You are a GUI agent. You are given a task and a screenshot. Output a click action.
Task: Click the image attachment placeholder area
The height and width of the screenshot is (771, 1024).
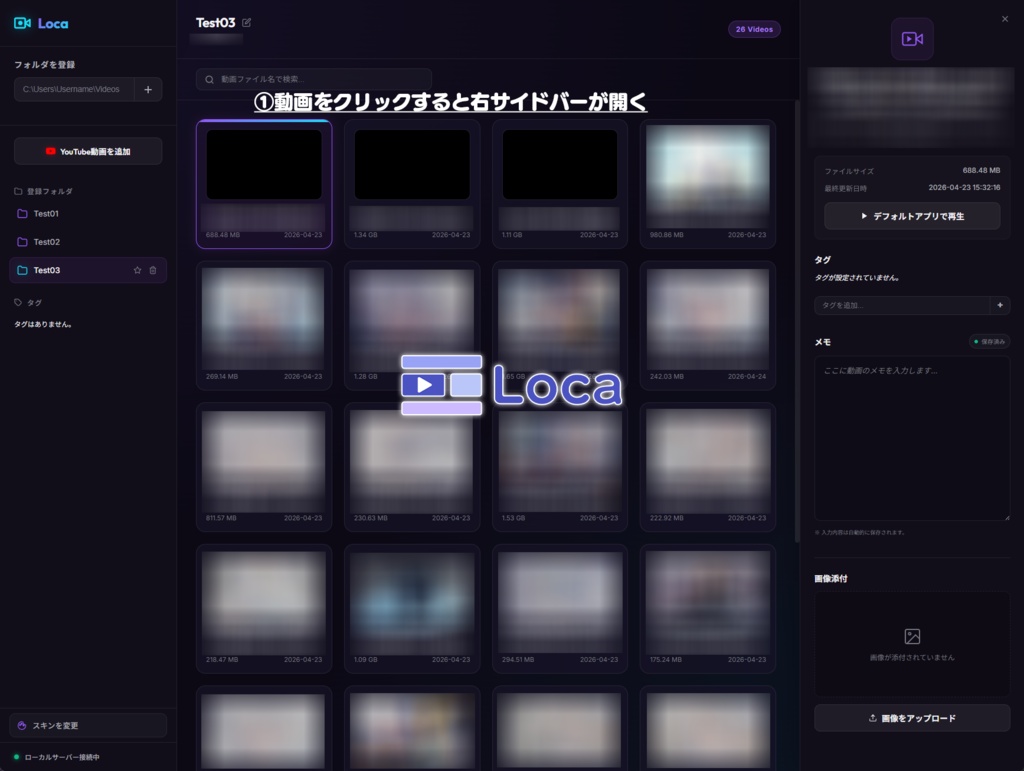pyautogui.click(x=912, y=644)
